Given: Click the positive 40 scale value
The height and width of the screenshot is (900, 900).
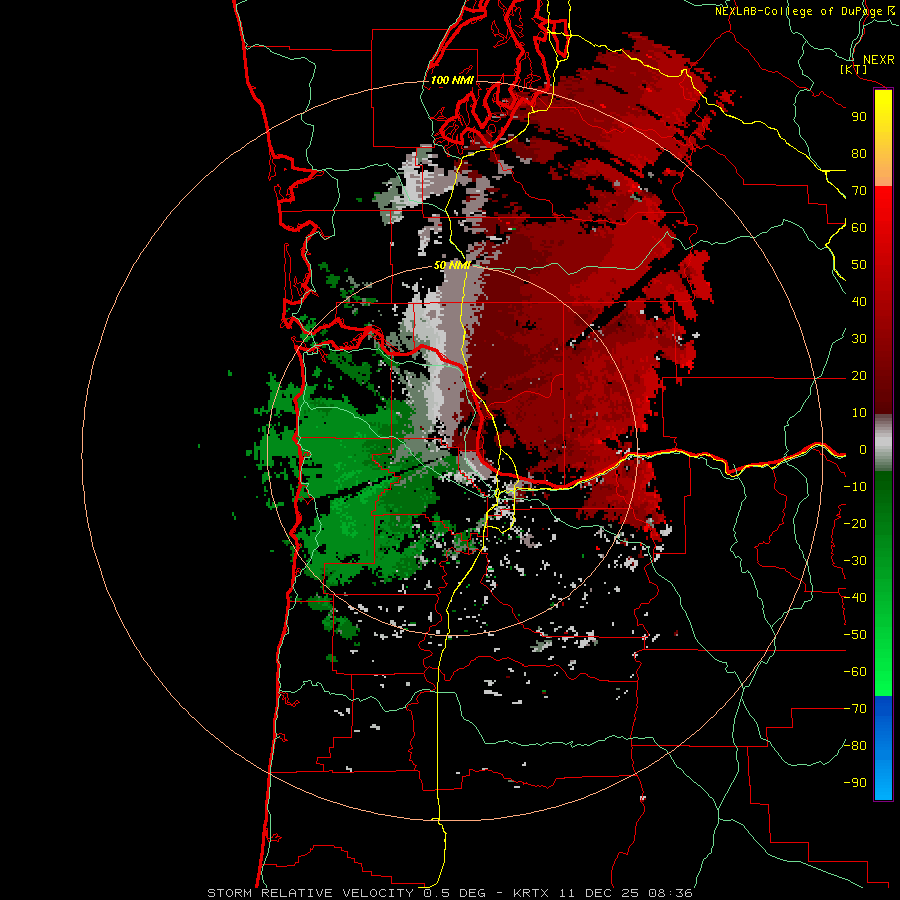Looking at the screenshot, I should click(x=859, y=301).
